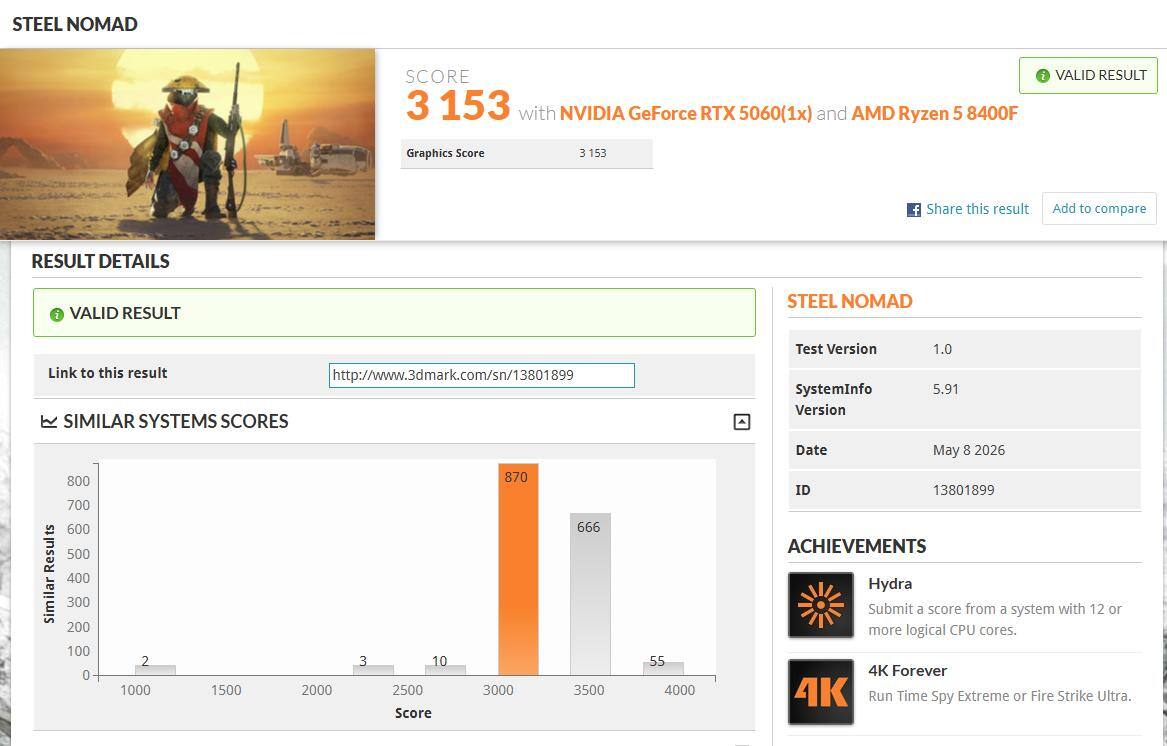Open the NVIDIA GeForce RTX 5060 link
The height and width of the screenshot is (746, 1167).
click(685, 113)
